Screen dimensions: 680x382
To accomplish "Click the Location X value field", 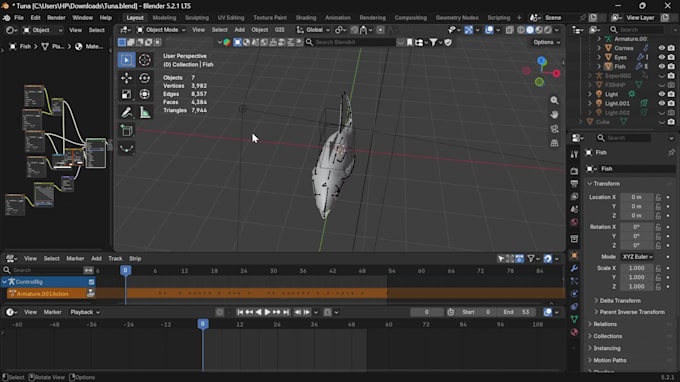I will coord(636,197).
